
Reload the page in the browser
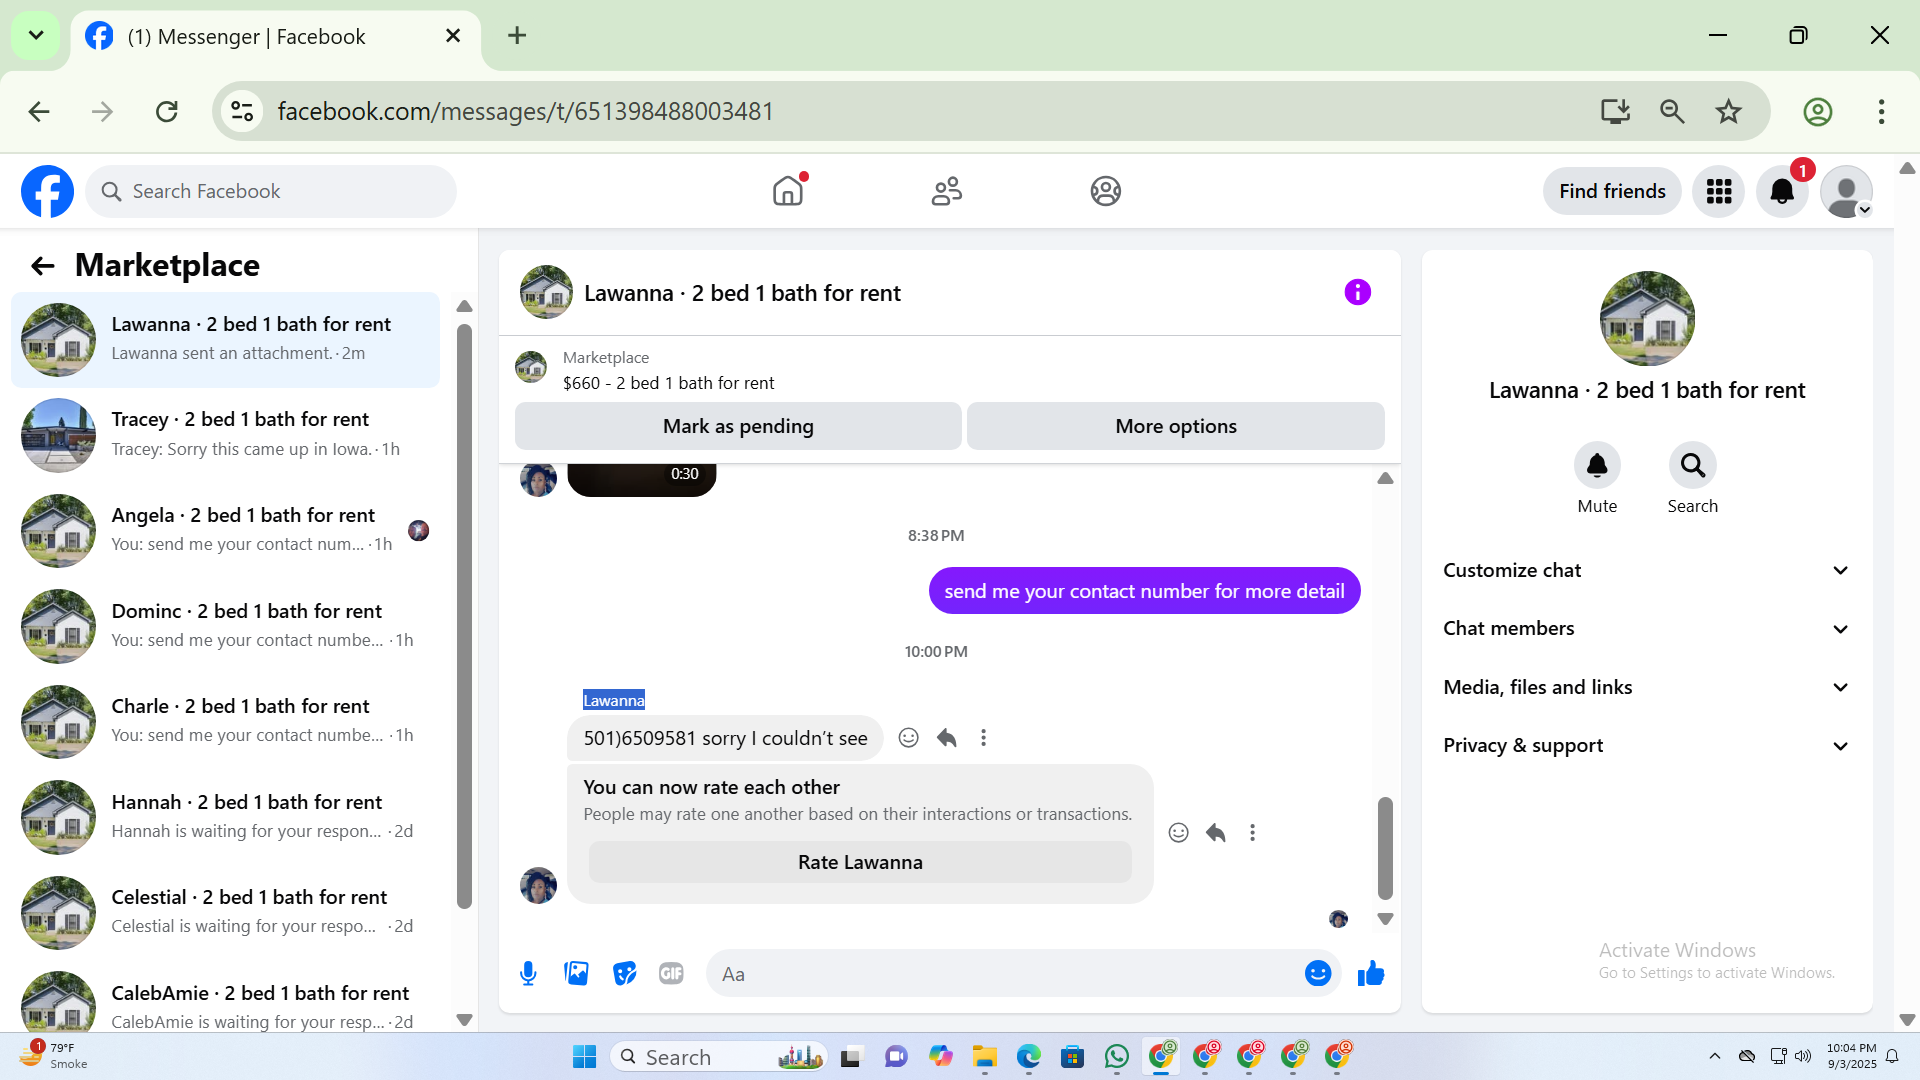pos(167,111)
